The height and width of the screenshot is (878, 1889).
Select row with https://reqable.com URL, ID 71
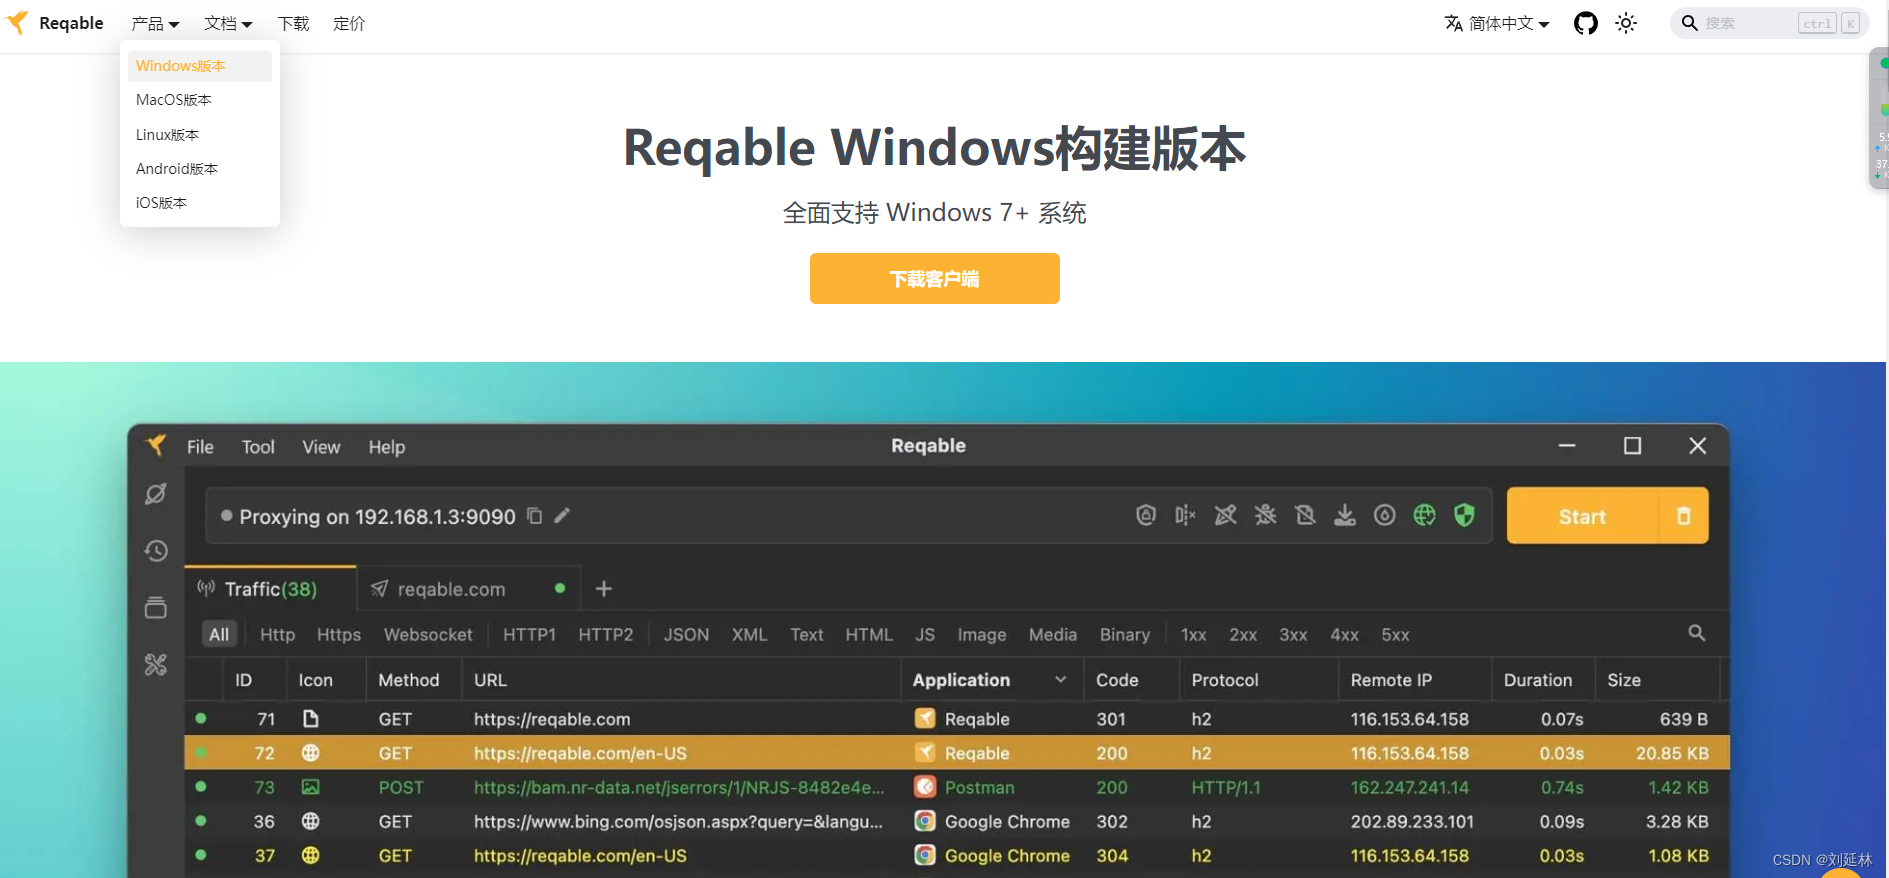point(956,719)
